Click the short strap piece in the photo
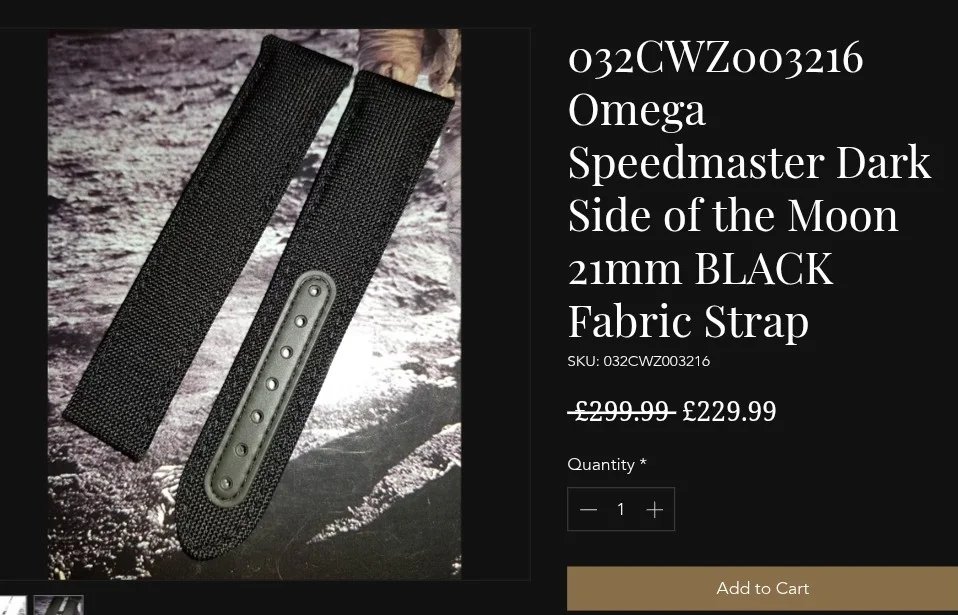The height and width of the screenshot is (615, 958). point(208,247)
